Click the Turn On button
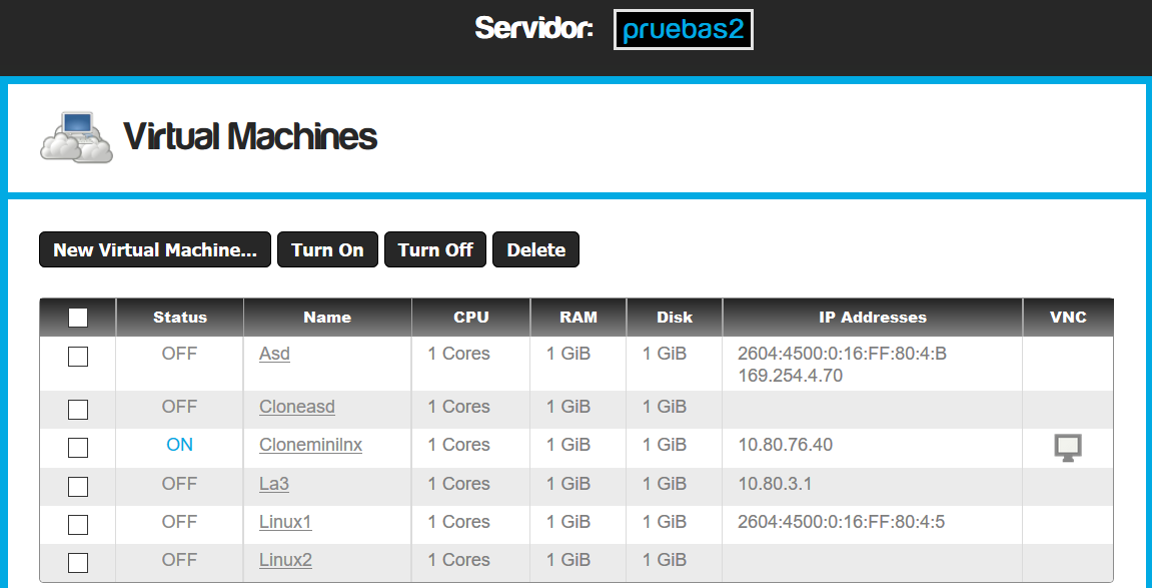 (328, 250)
